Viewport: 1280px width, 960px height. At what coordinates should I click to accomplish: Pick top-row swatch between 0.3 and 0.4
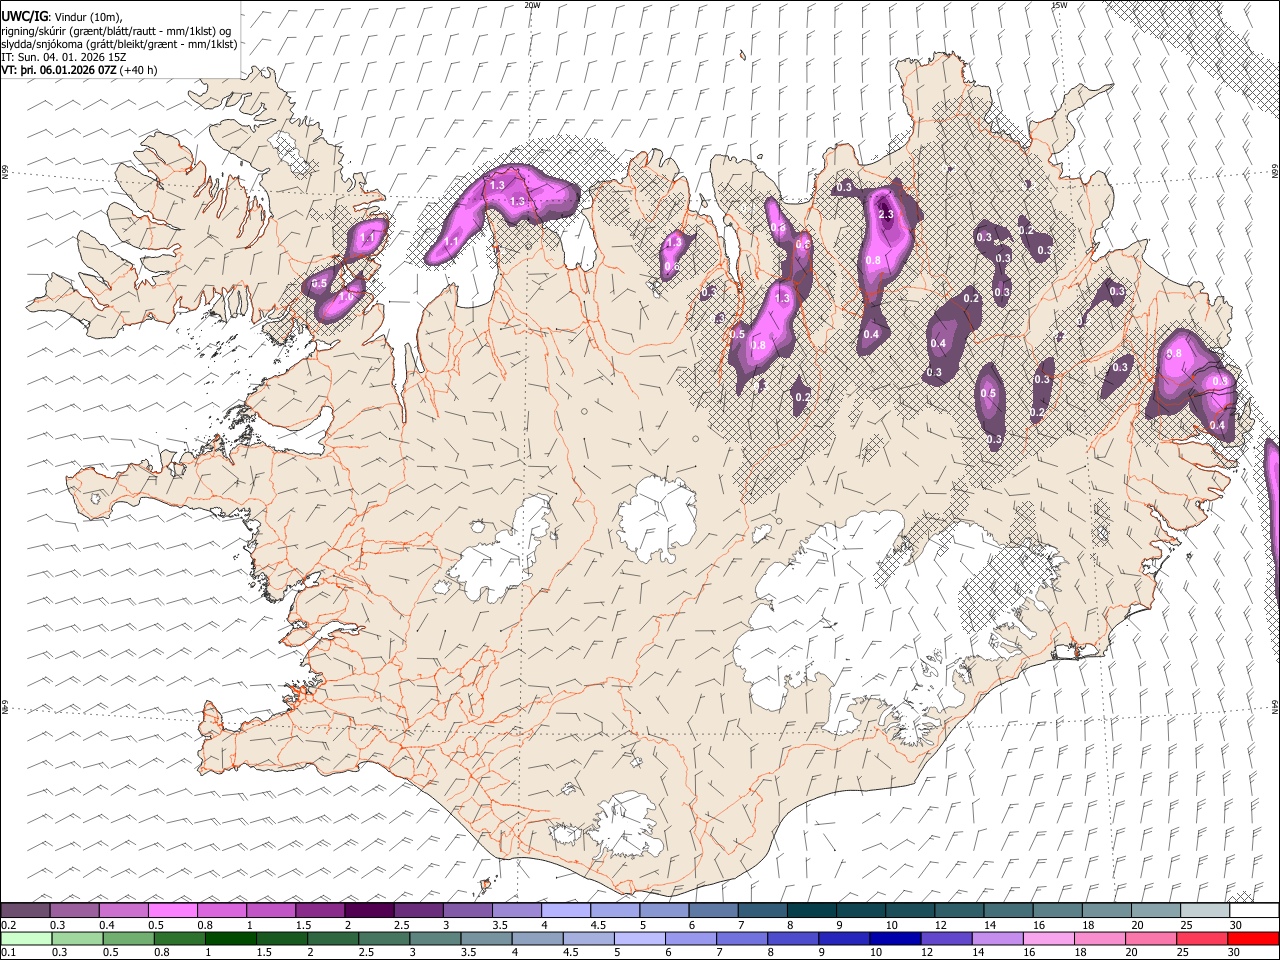[74, 910]
